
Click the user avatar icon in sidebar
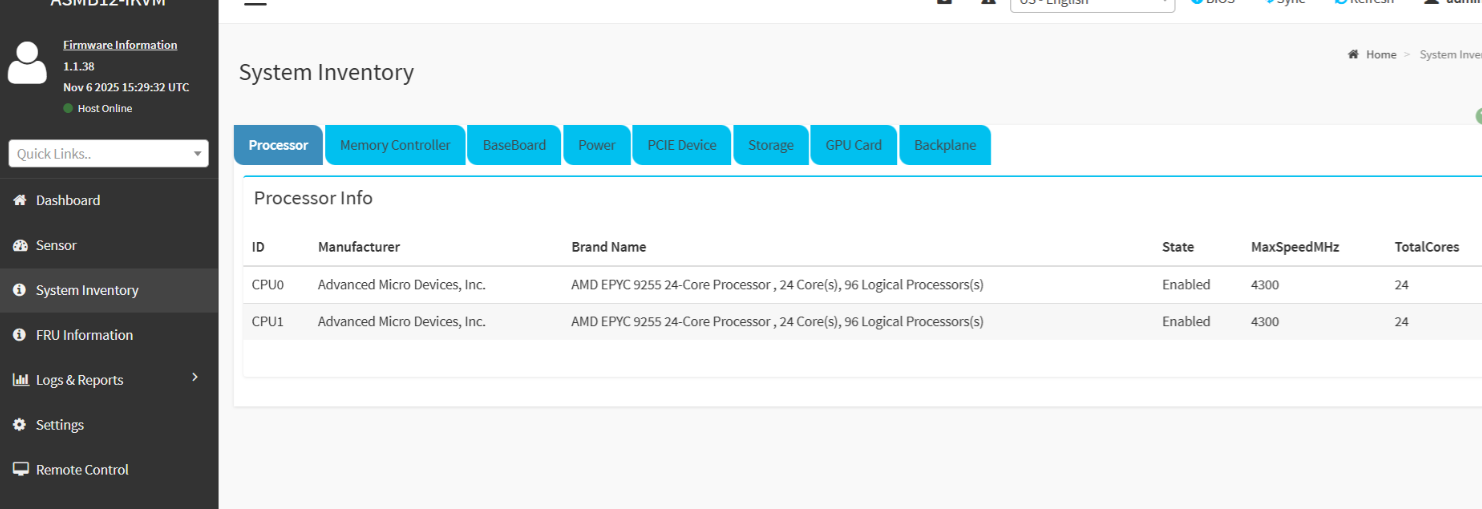pos(27,63)
